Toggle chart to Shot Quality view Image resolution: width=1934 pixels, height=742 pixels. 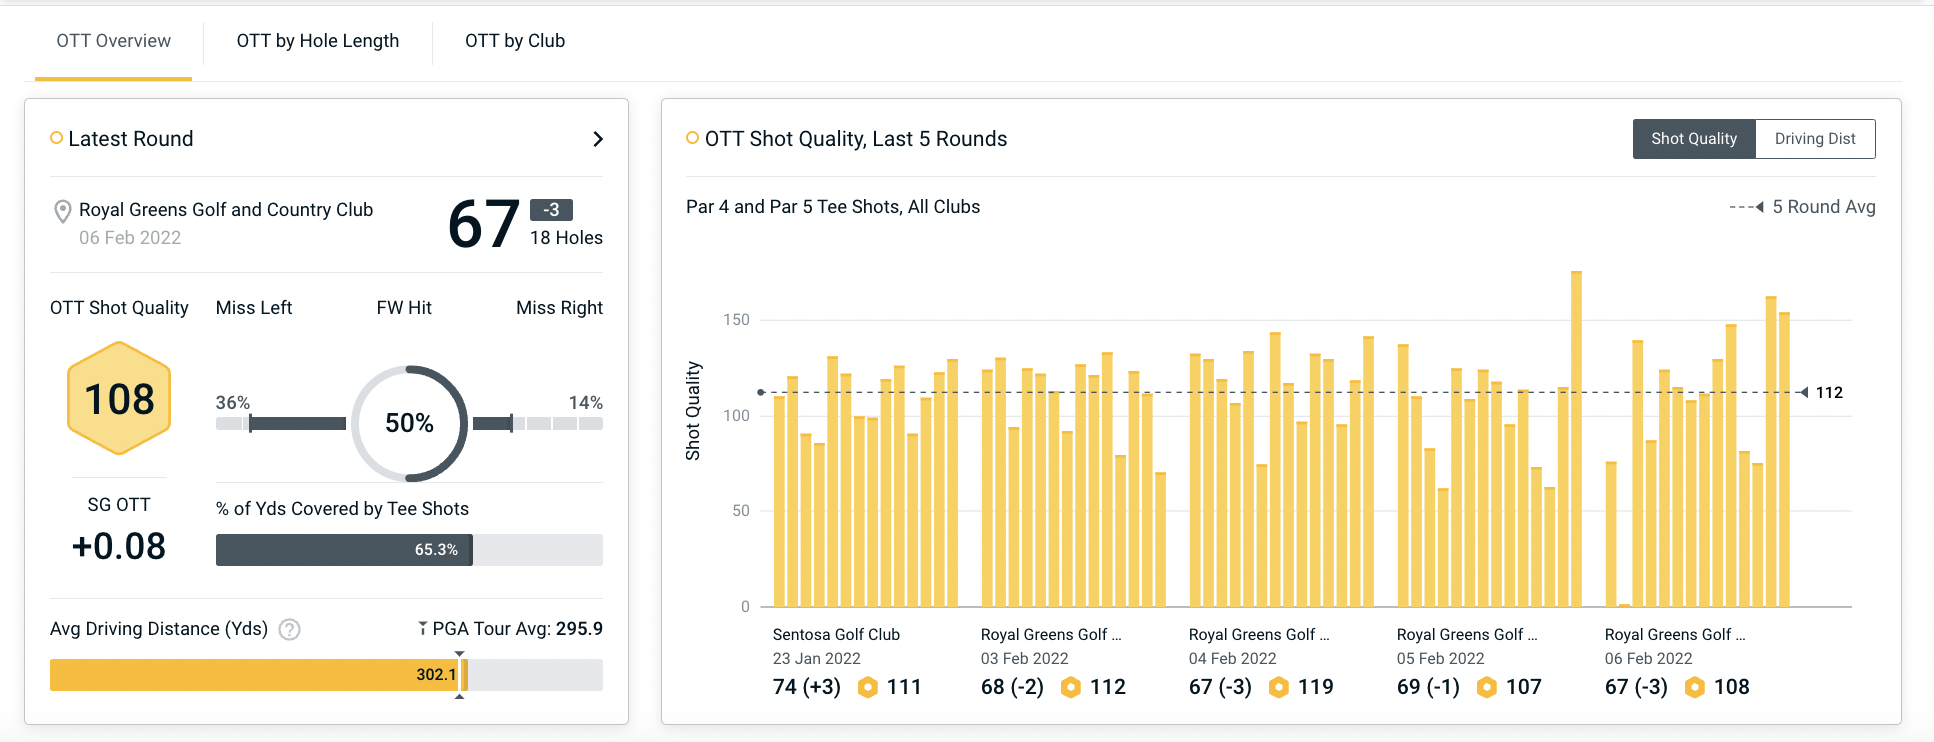tap(1693, 139)
